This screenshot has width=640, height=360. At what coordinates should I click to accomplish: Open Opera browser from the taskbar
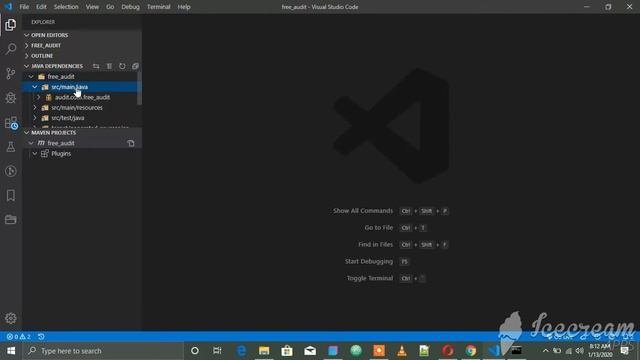[x=448, y=351]
